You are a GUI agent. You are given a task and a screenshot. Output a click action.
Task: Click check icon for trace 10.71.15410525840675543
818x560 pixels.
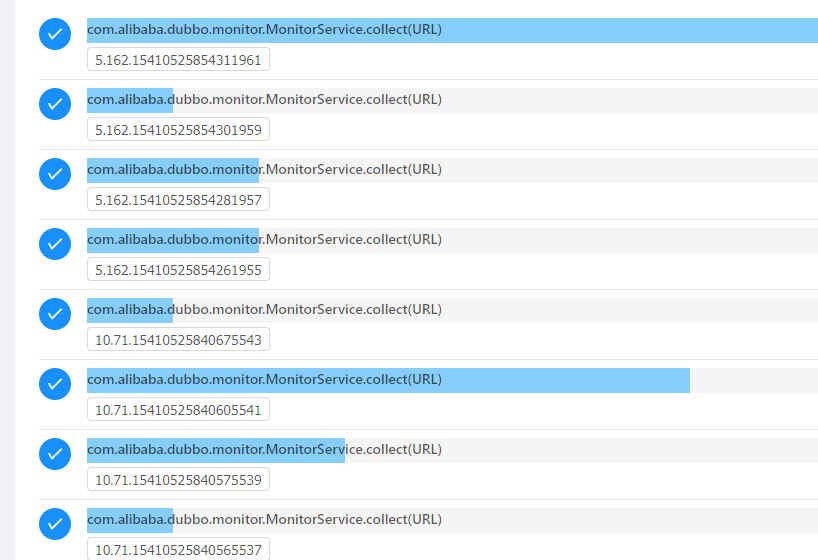pos(55,314)
